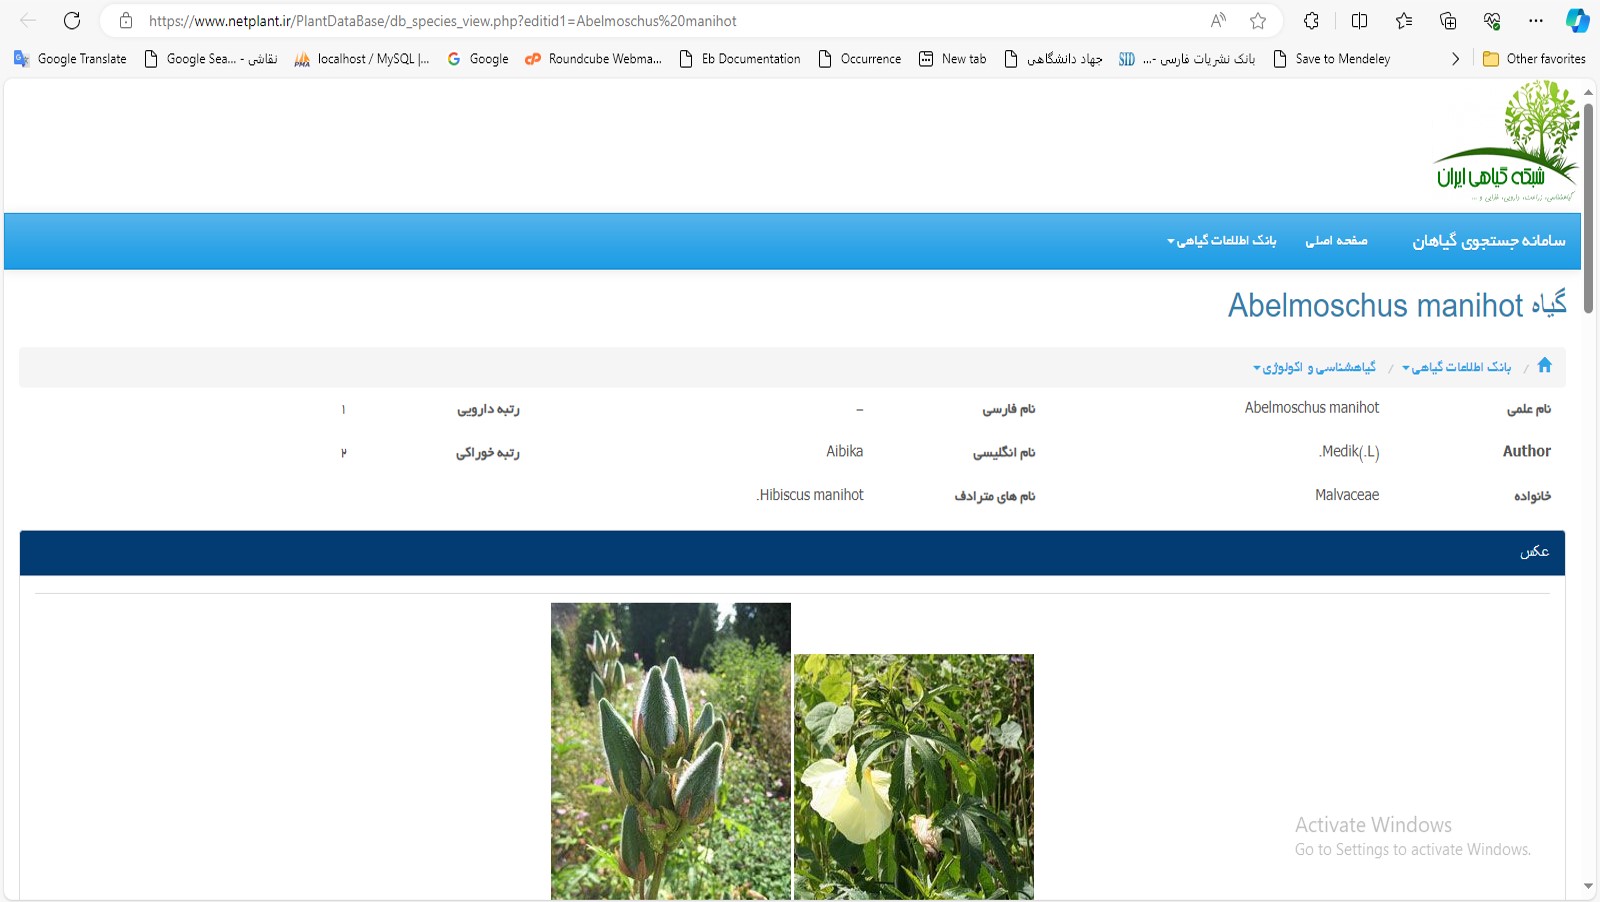
Task: Toggle the split screen icon
Action: [1359, 21]
